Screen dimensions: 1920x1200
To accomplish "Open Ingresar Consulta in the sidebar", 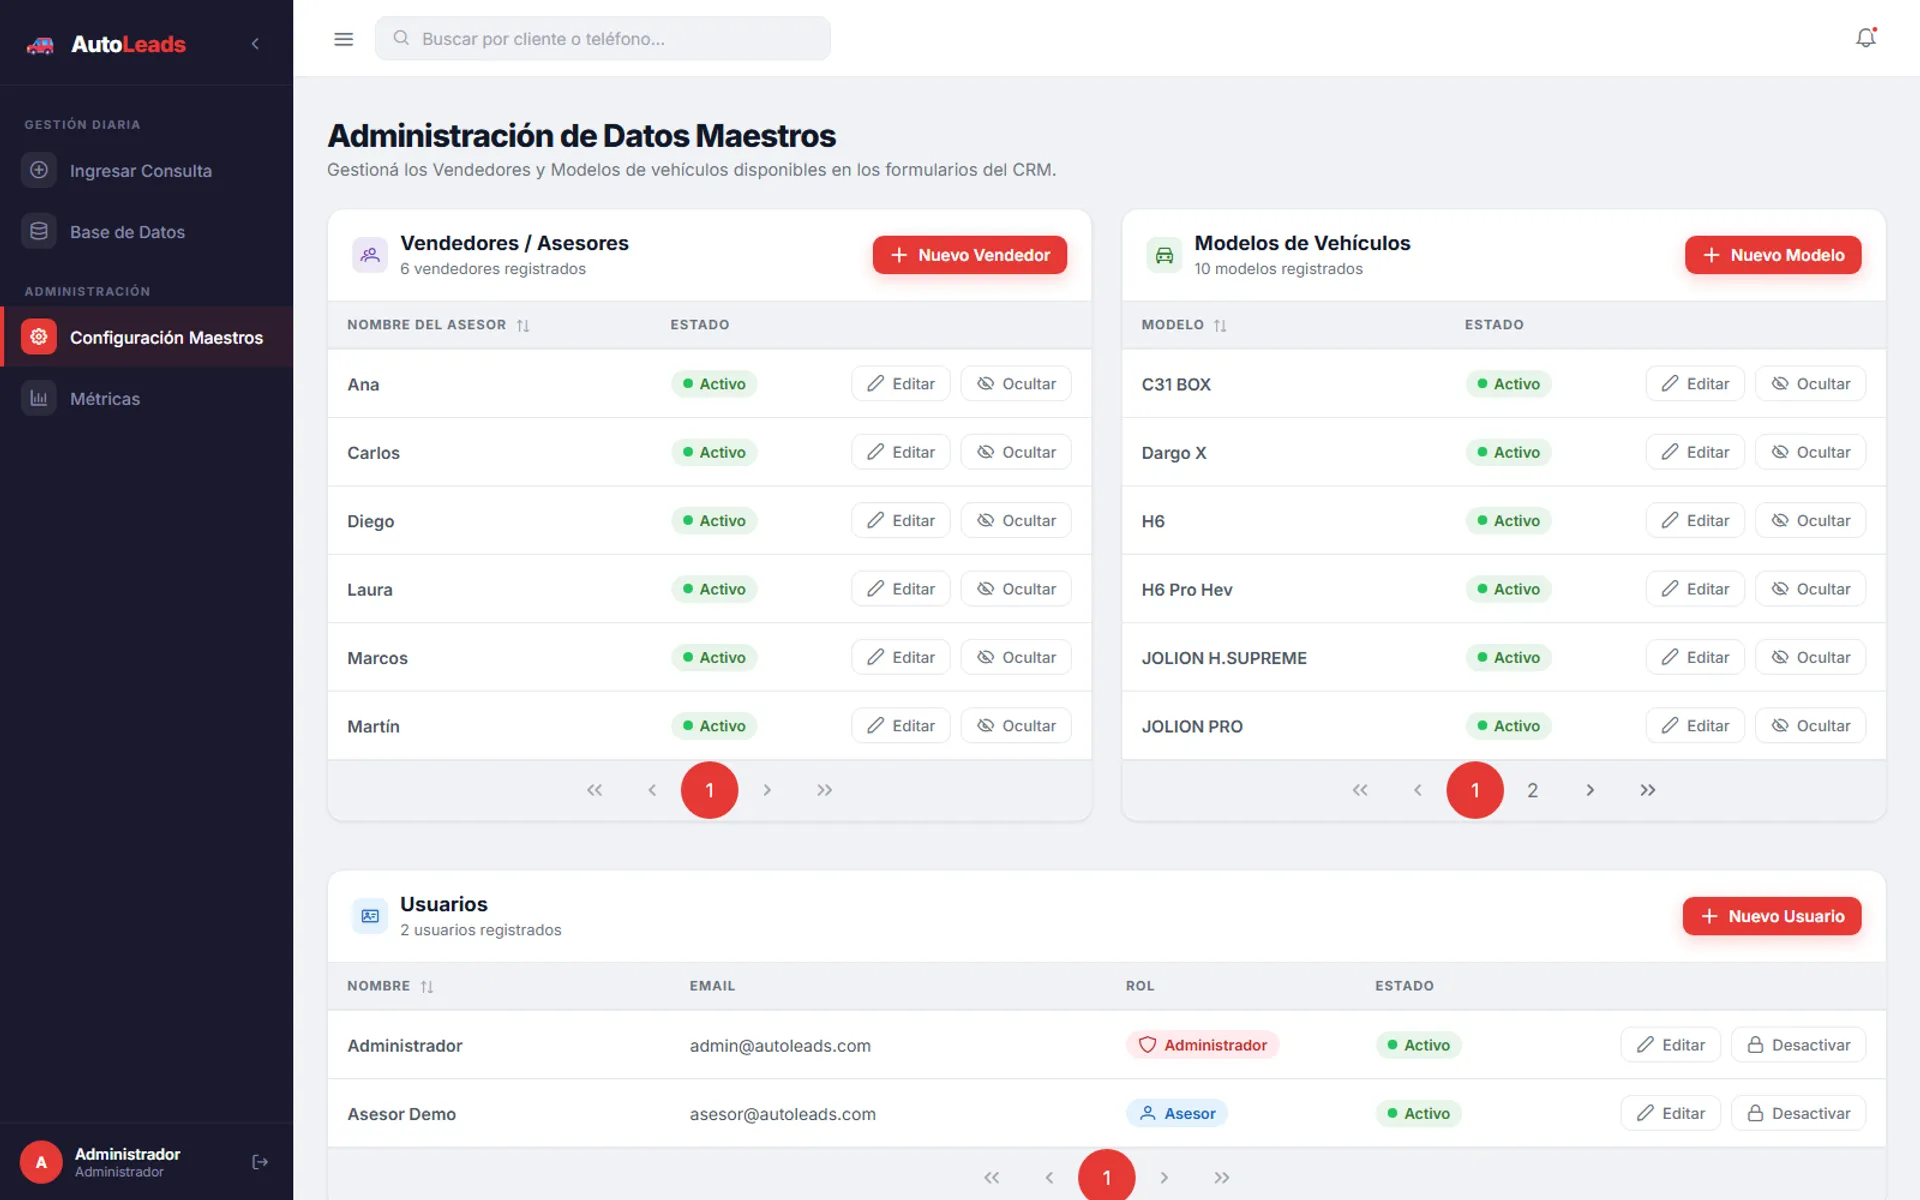I will (147, 171).
